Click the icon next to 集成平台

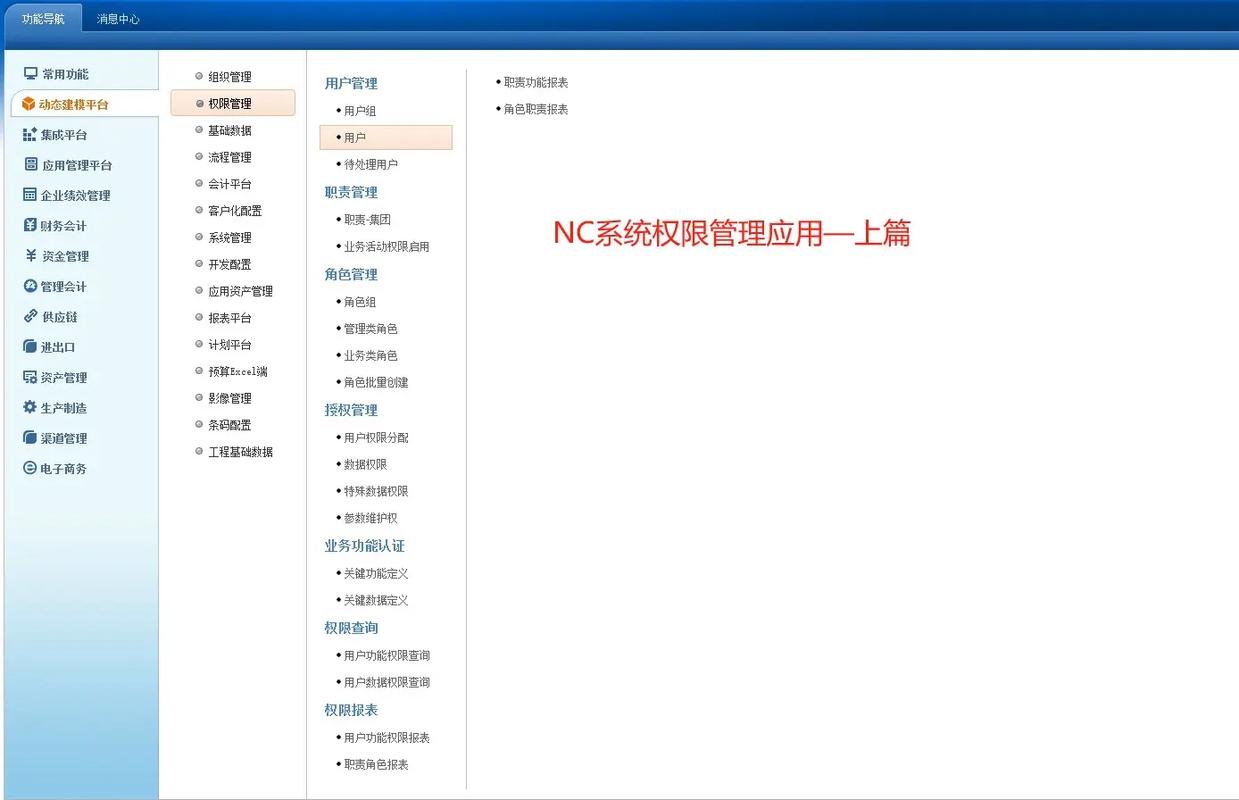[x=30, y=134]
